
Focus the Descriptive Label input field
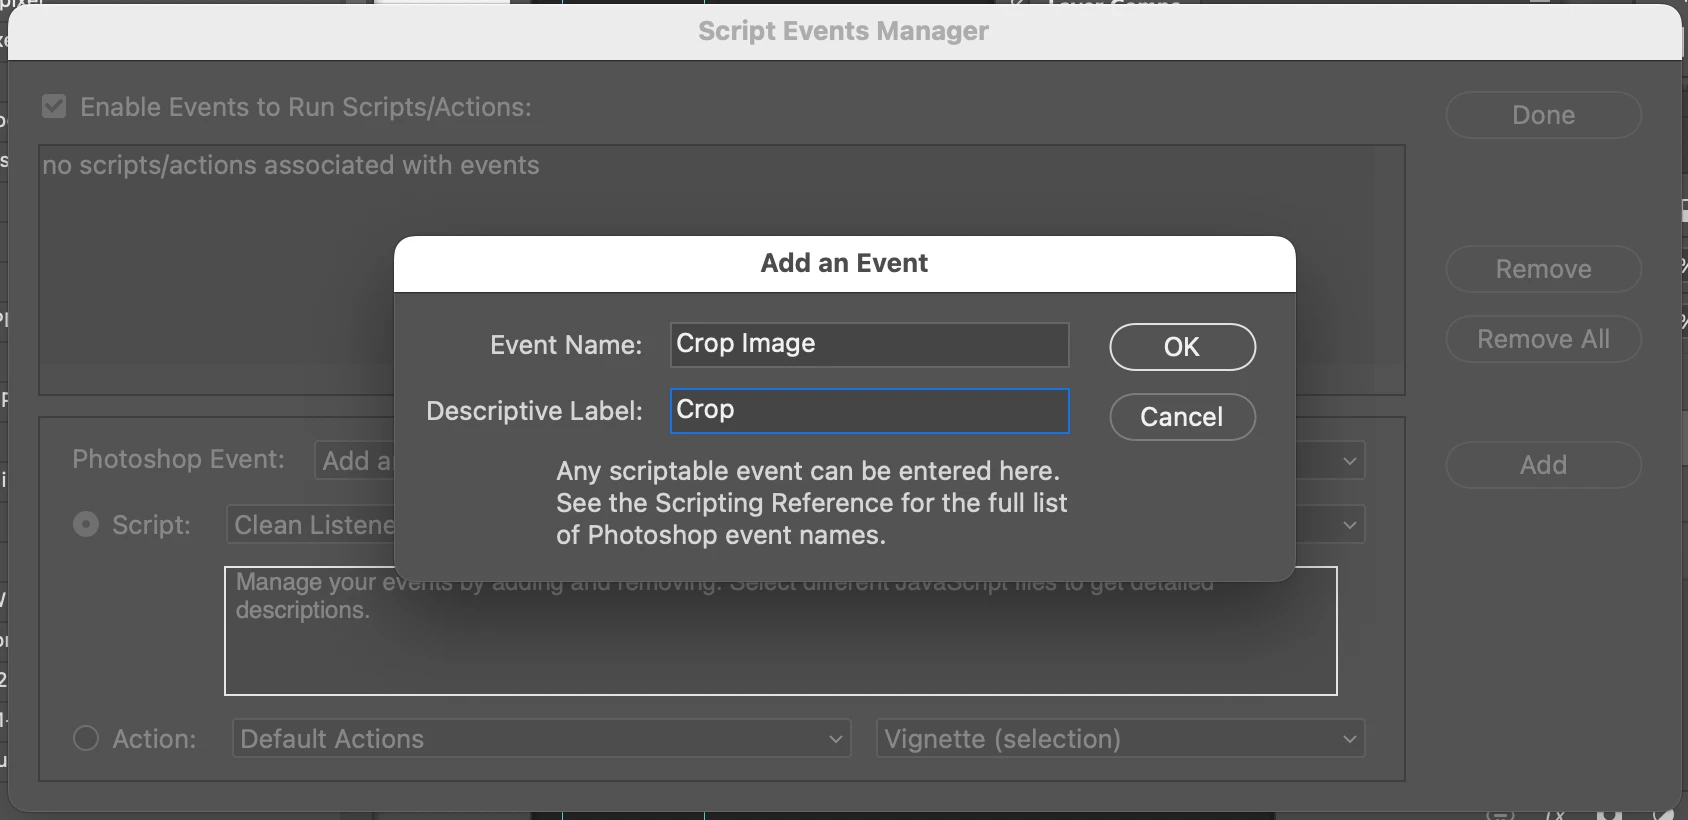click(869, 411)
